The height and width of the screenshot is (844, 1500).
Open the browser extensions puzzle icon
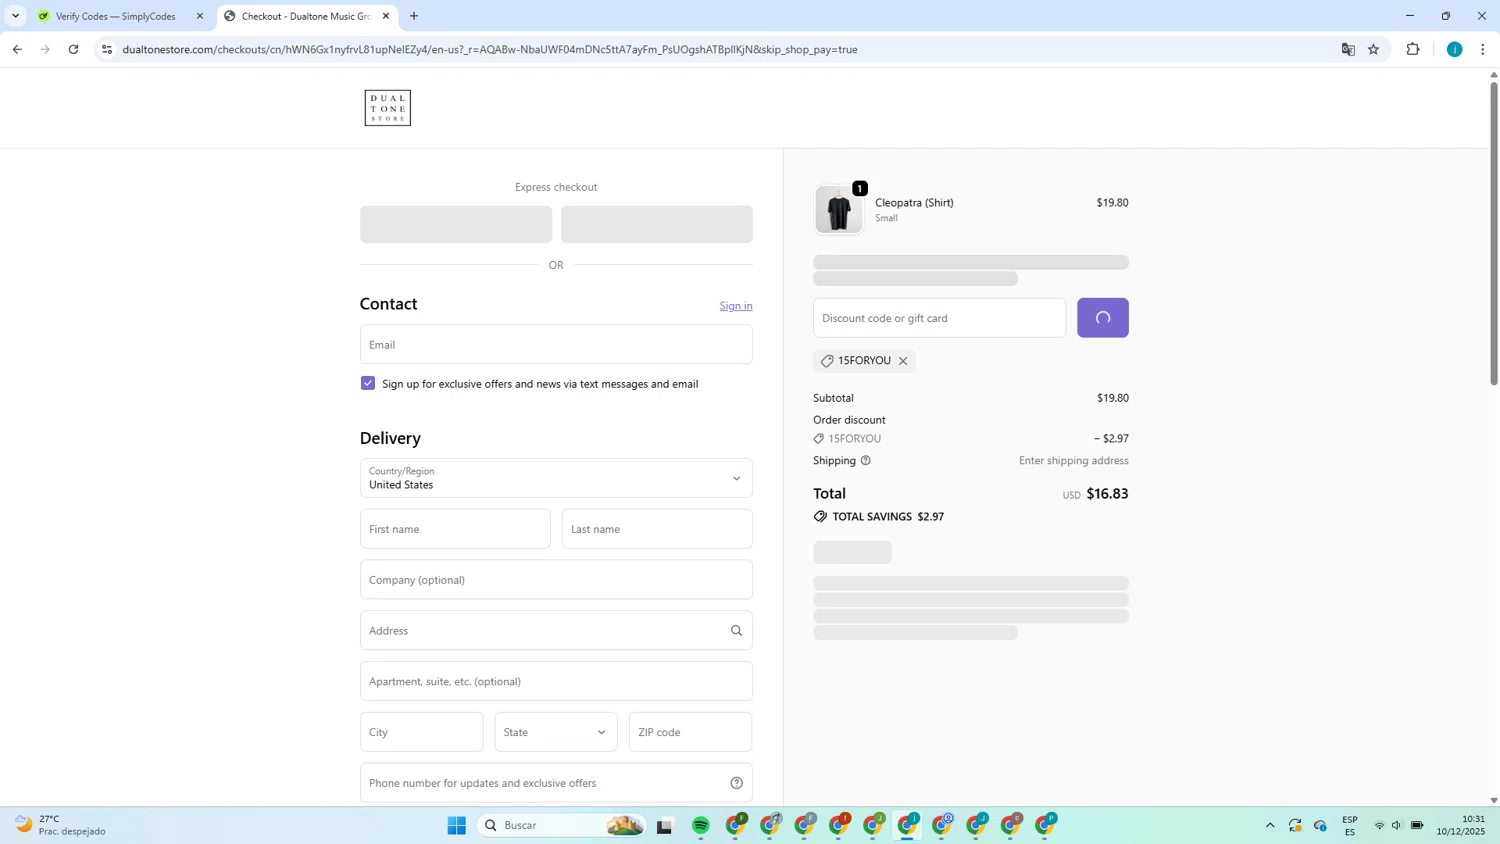tap(1413, 49)
